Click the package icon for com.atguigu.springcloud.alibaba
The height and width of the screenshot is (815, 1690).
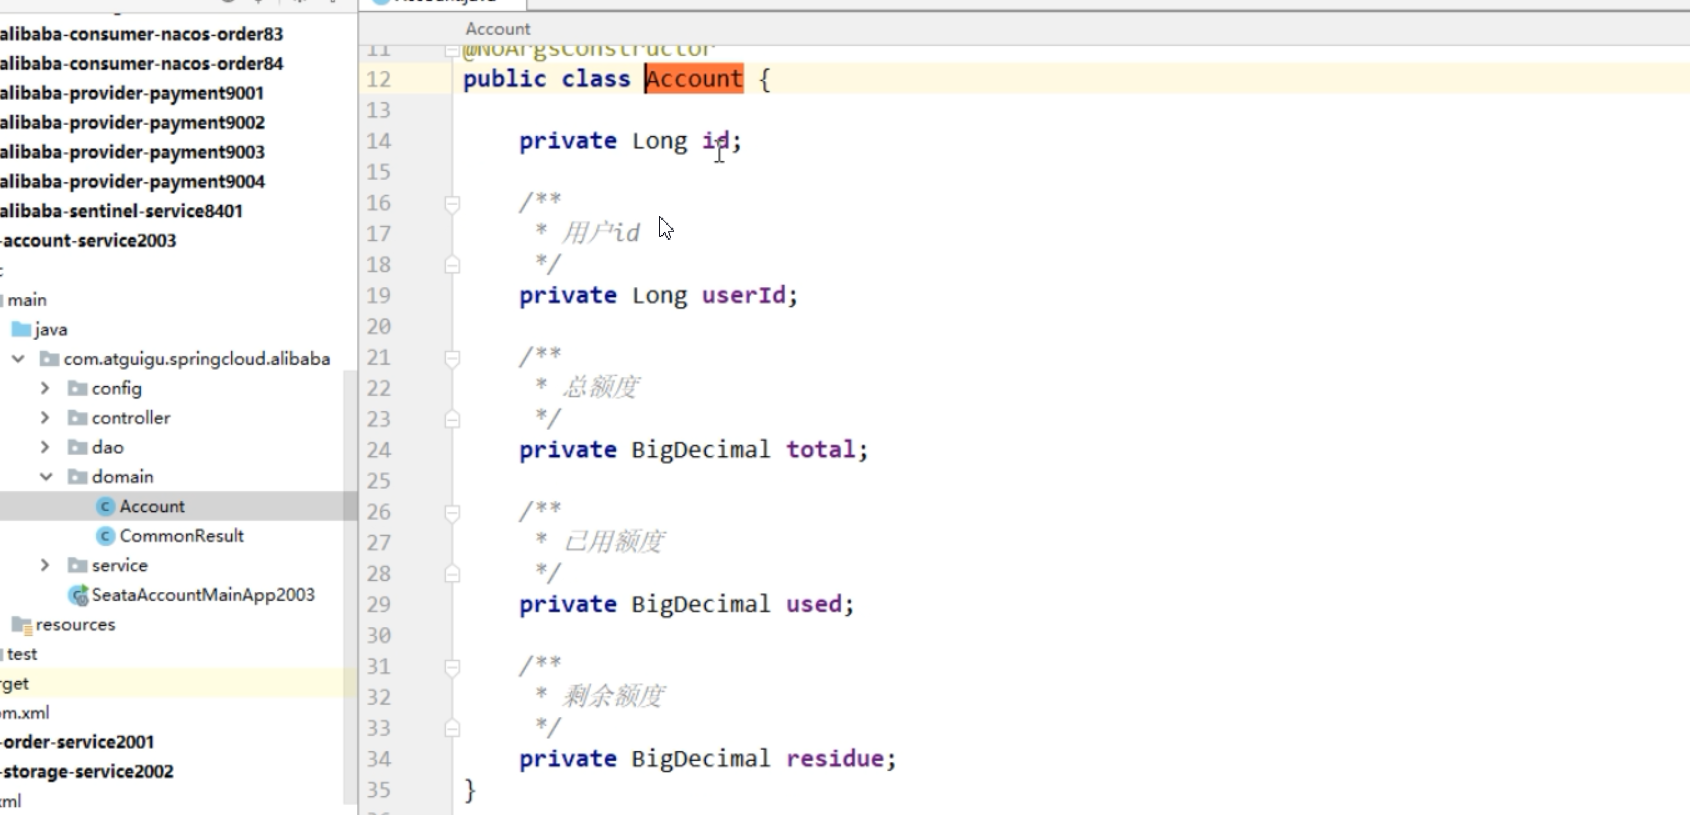pos(49,358)
